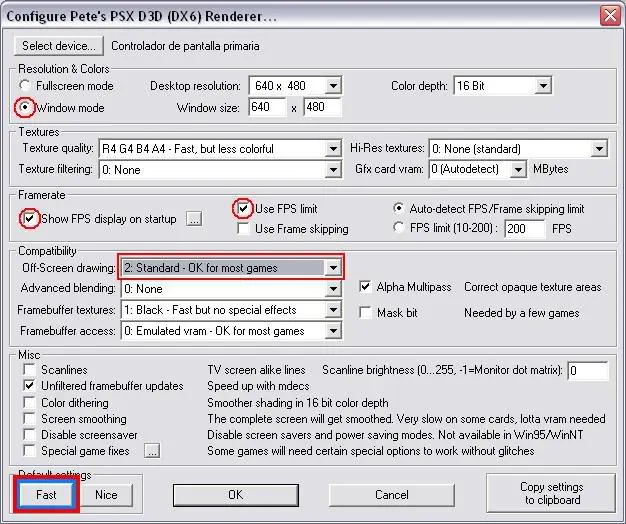Viewport: 626px width, 524px height.
Task: Apply the Fast default settings
Action: [x=46, y=495]
